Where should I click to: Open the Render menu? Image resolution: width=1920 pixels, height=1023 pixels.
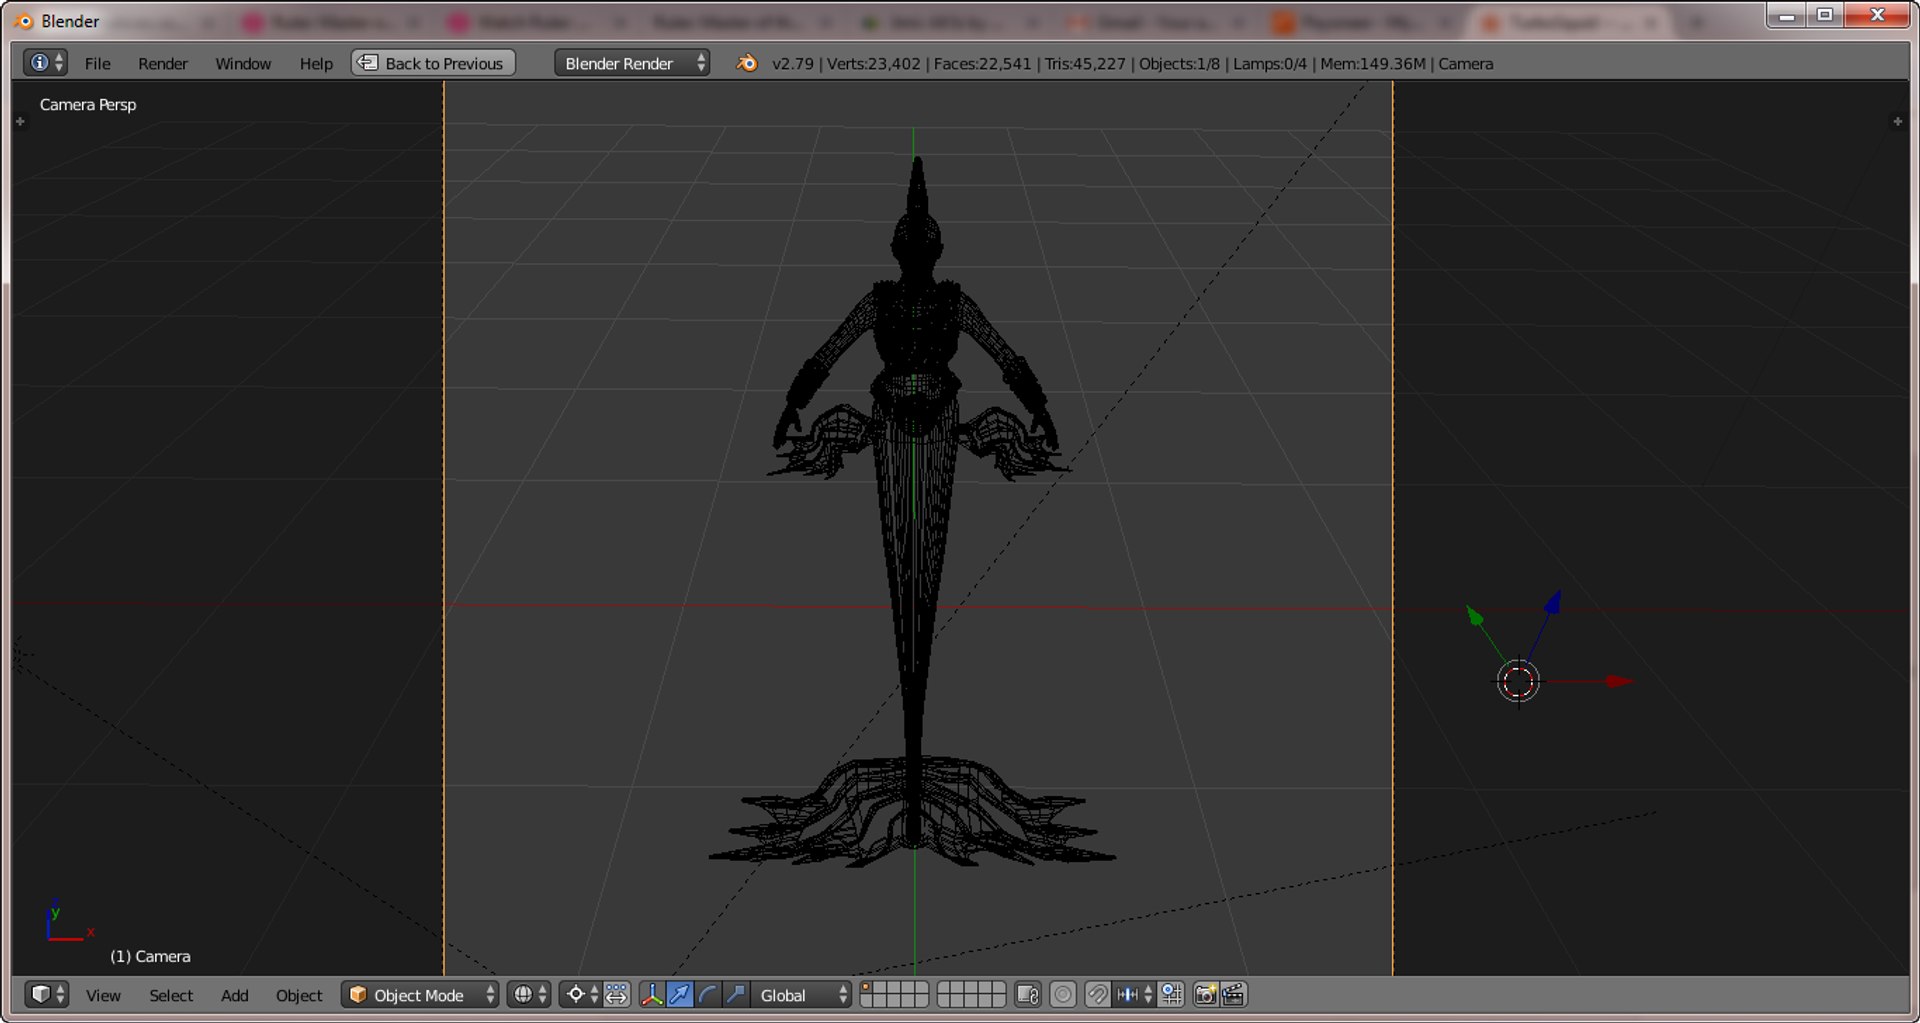(x=162, y=63)
